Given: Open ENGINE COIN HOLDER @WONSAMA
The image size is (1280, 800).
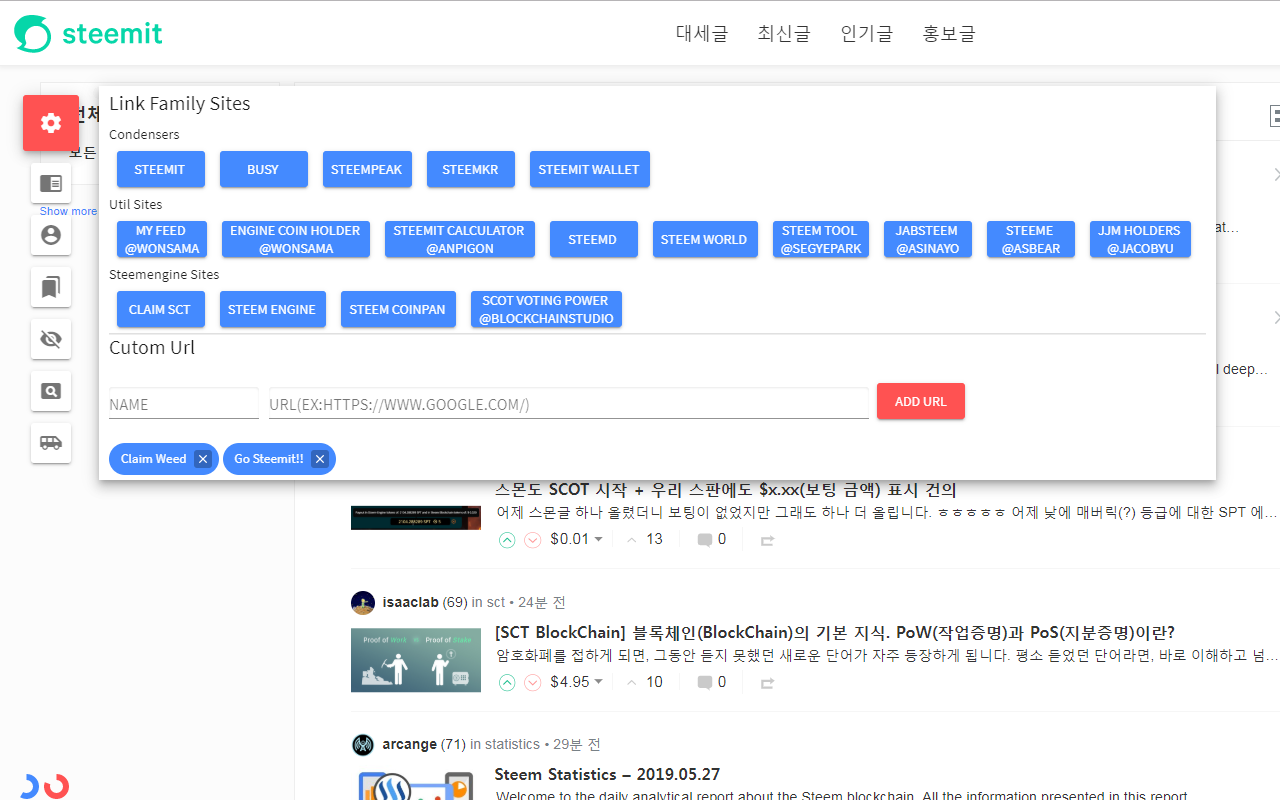Looking at the screenshot, I should point(296,239).
